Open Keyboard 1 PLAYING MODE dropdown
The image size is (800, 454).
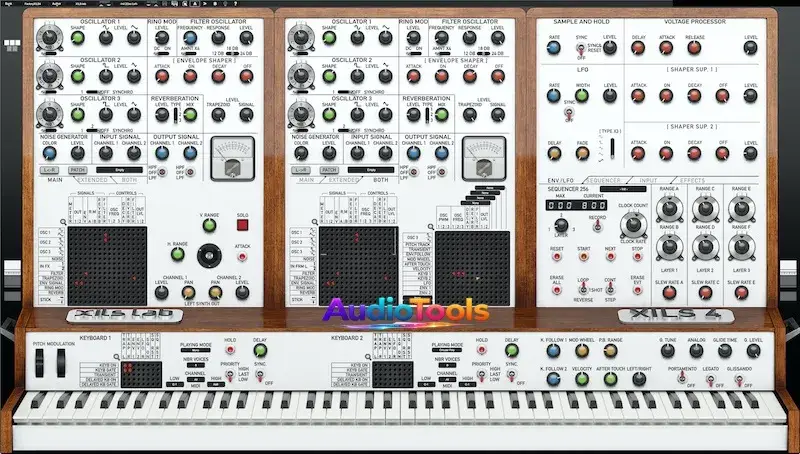click(195, 352)
